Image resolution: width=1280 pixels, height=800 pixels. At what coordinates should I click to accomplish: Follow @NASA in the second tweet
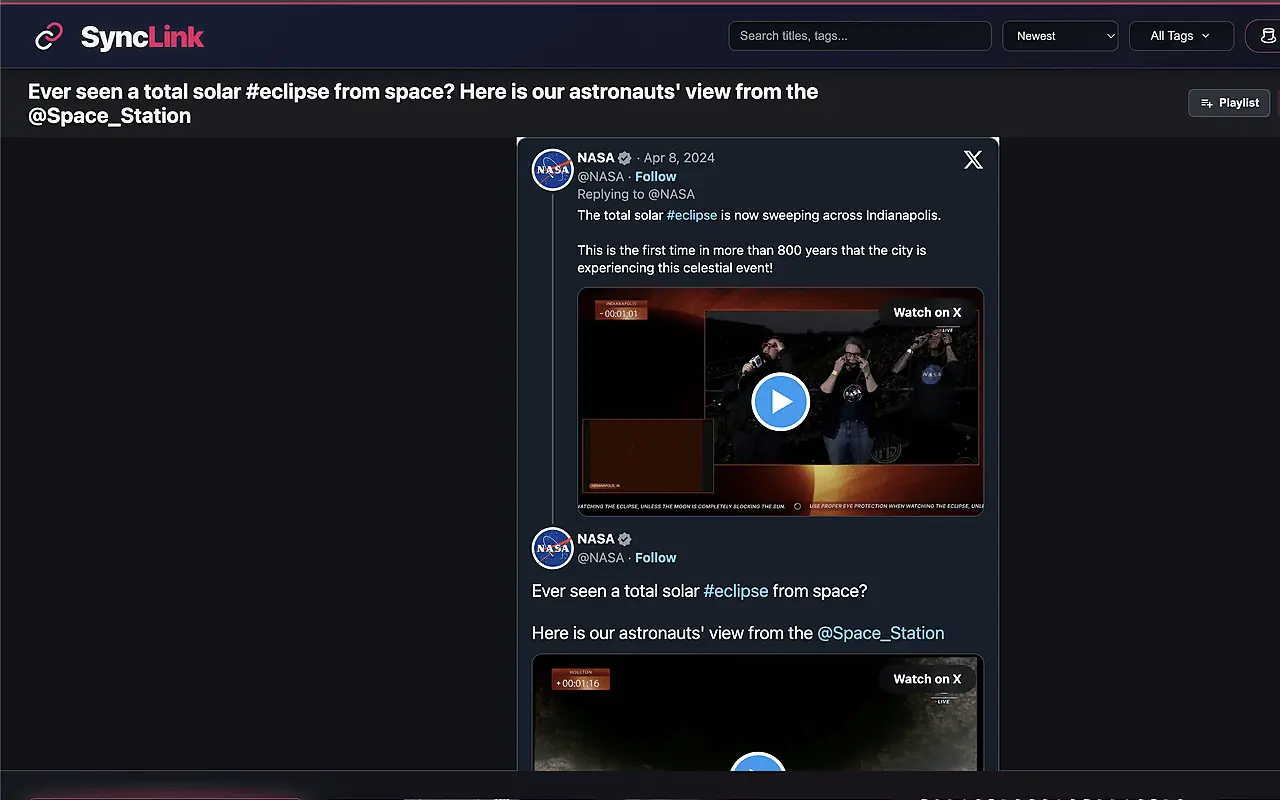pyautogui.click(x=656, y=557)
